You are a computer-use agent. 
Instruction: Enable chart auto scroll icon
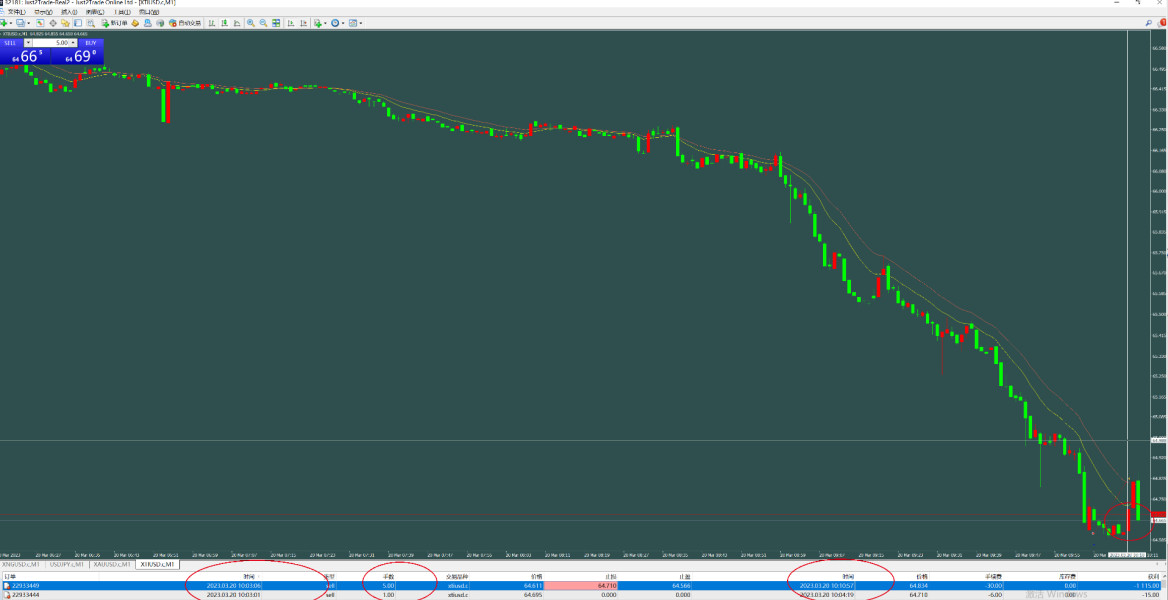pos(291,23)
